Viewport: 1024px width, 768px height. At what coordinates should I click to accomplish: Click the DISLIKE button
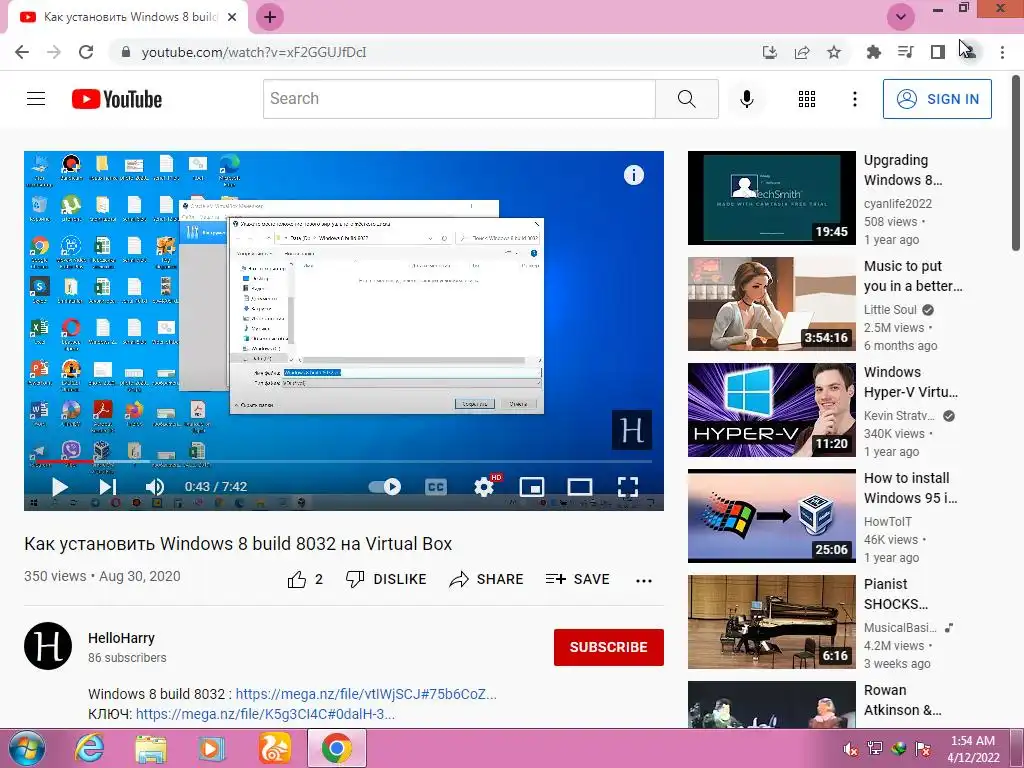386,579
